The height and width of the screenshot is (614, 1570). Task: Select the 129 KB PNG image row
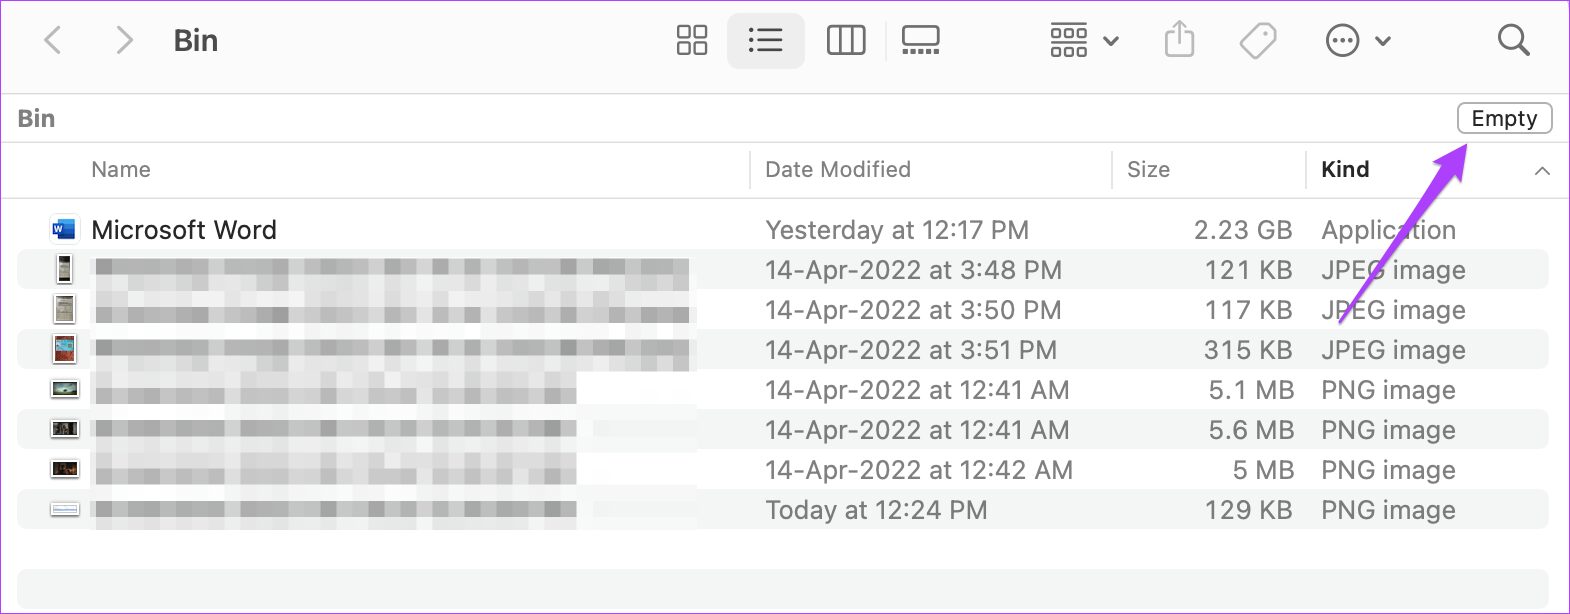coord(783,510)
